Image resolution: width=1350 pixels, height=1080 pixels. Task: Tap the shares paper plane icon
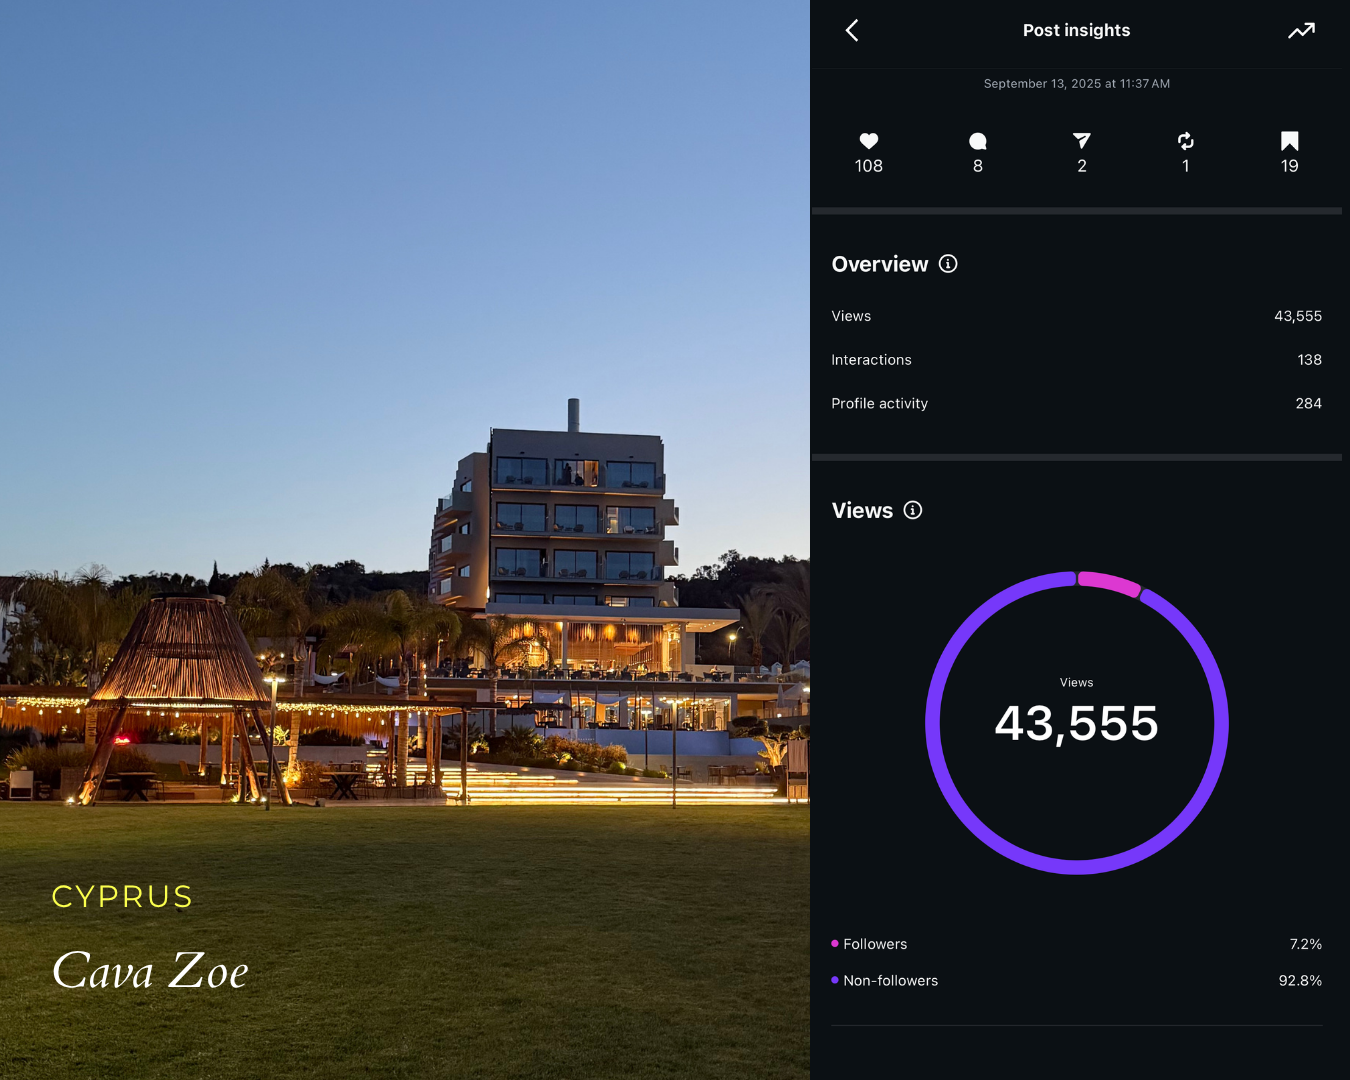[x=1082, y=141]
